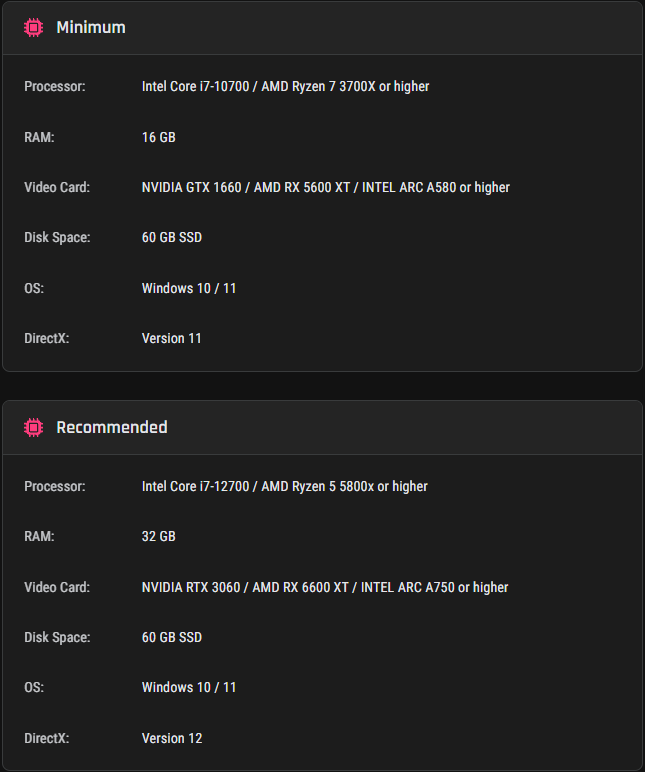The height and width of the screenshot is (772, 645).
Task: Click the 32 GB RAM value
Action: coord(159,537)
